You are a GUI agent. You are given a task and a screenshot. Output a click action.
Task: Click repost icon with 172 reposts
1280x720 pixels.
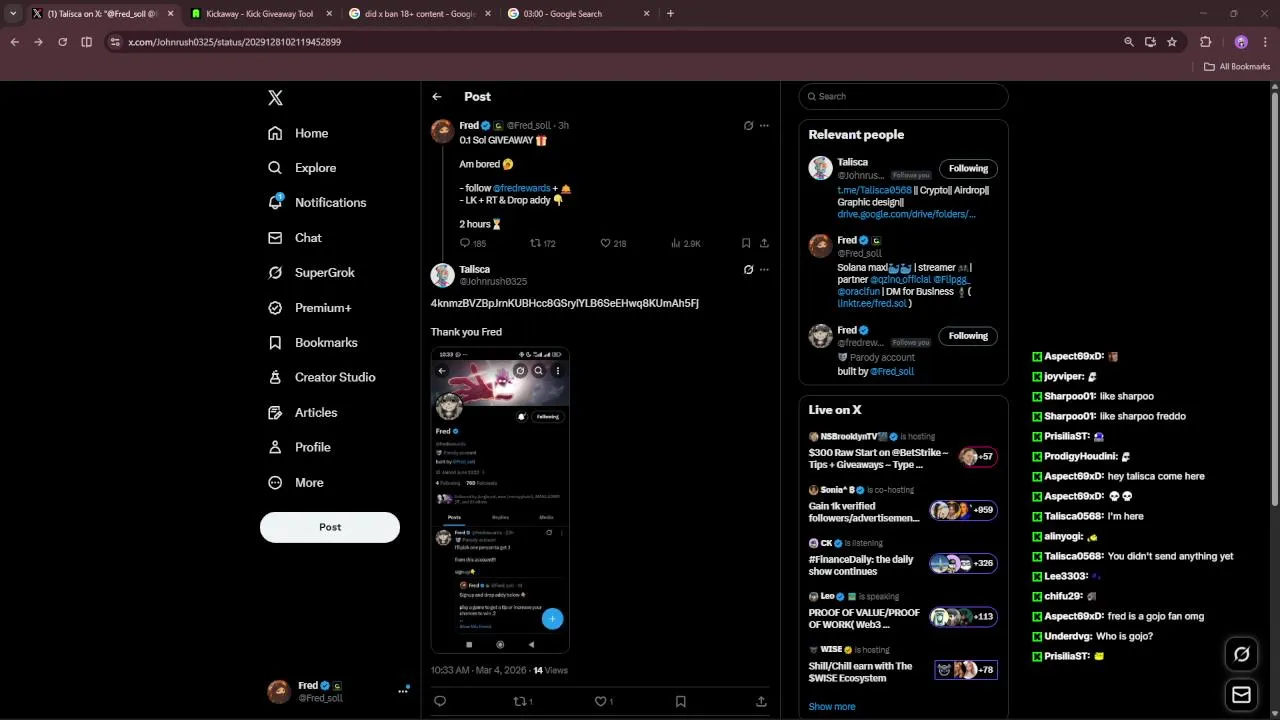pos(535,243)
